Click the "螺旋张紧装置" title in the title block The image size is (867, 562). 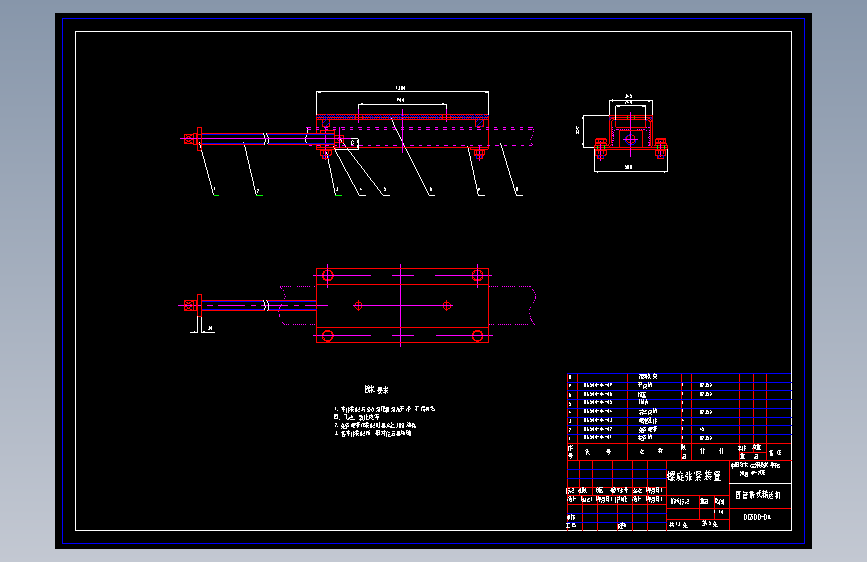694,476
